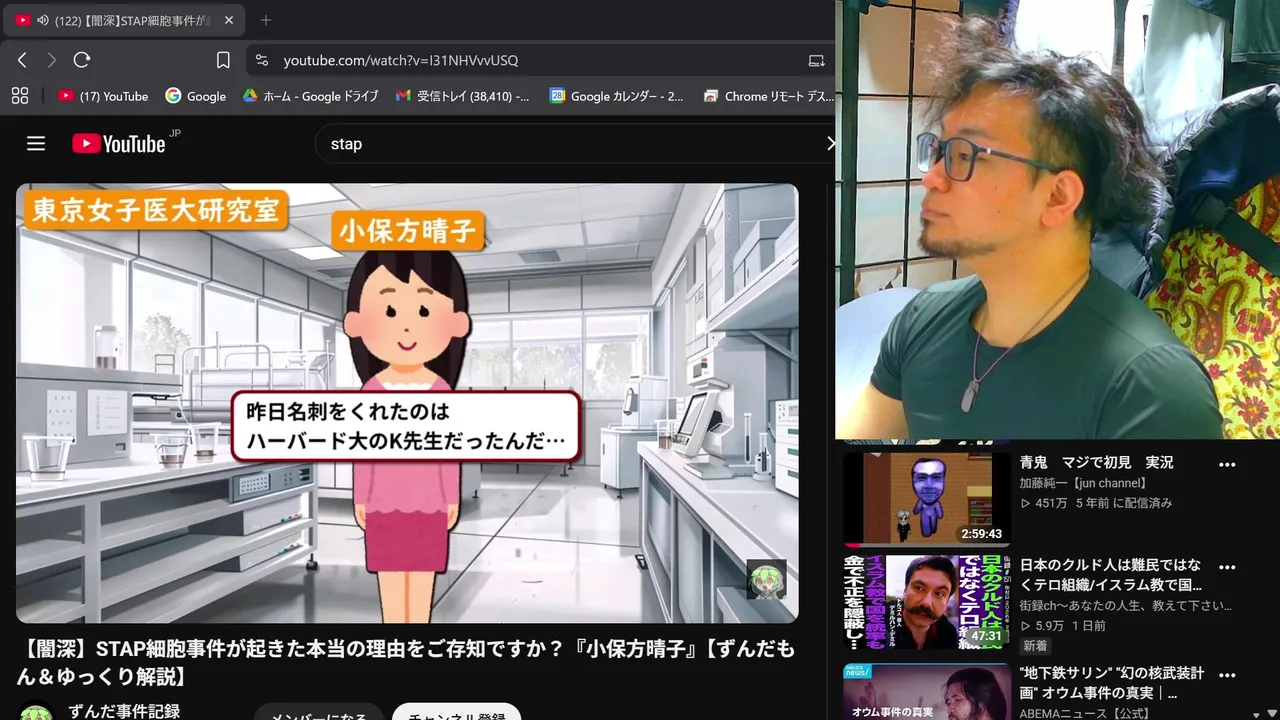Viewport: 1280px width, 720px height.
Task: Click the video title 【闇深】STAP細胞事件
Action: pyautogui.click(x=407, y=663)
